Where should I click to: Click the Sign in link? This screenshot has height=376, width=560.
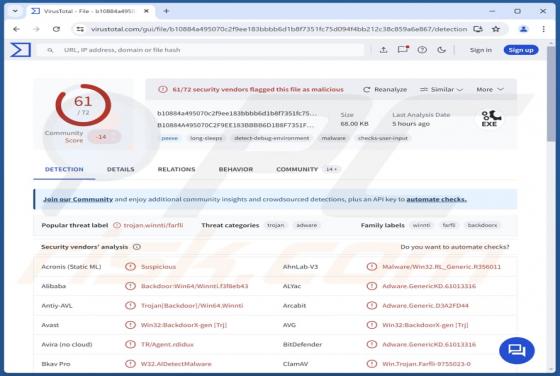[x=481, y=50]
